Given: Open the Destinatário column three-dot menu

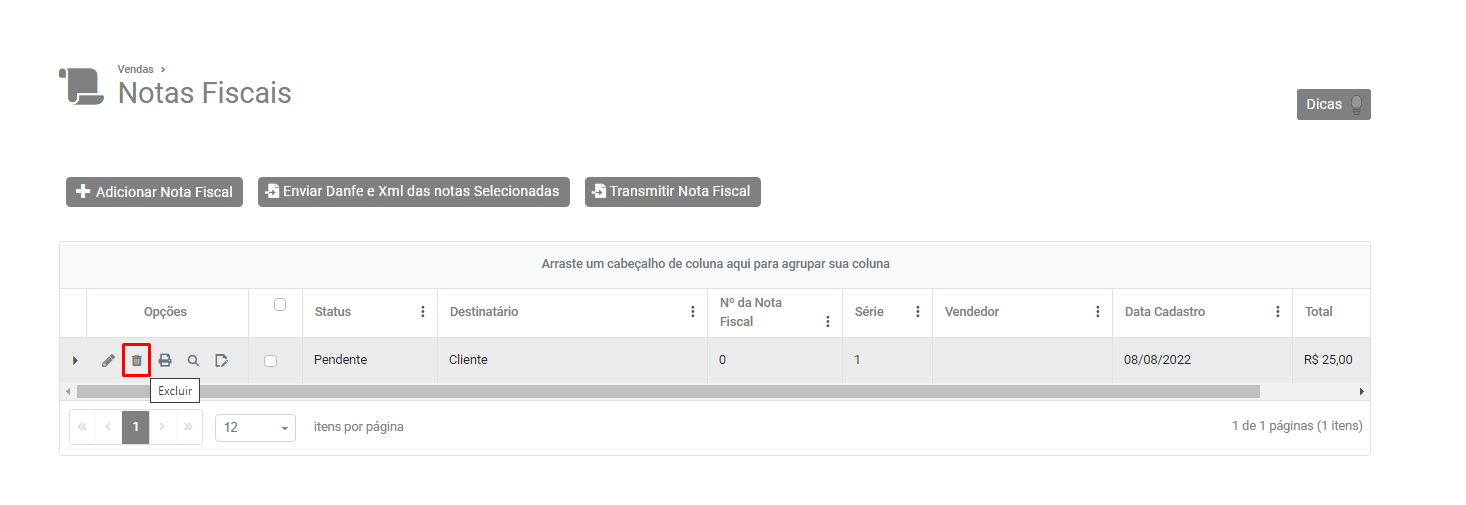Looking at the screenshot, I should (692, 312).
